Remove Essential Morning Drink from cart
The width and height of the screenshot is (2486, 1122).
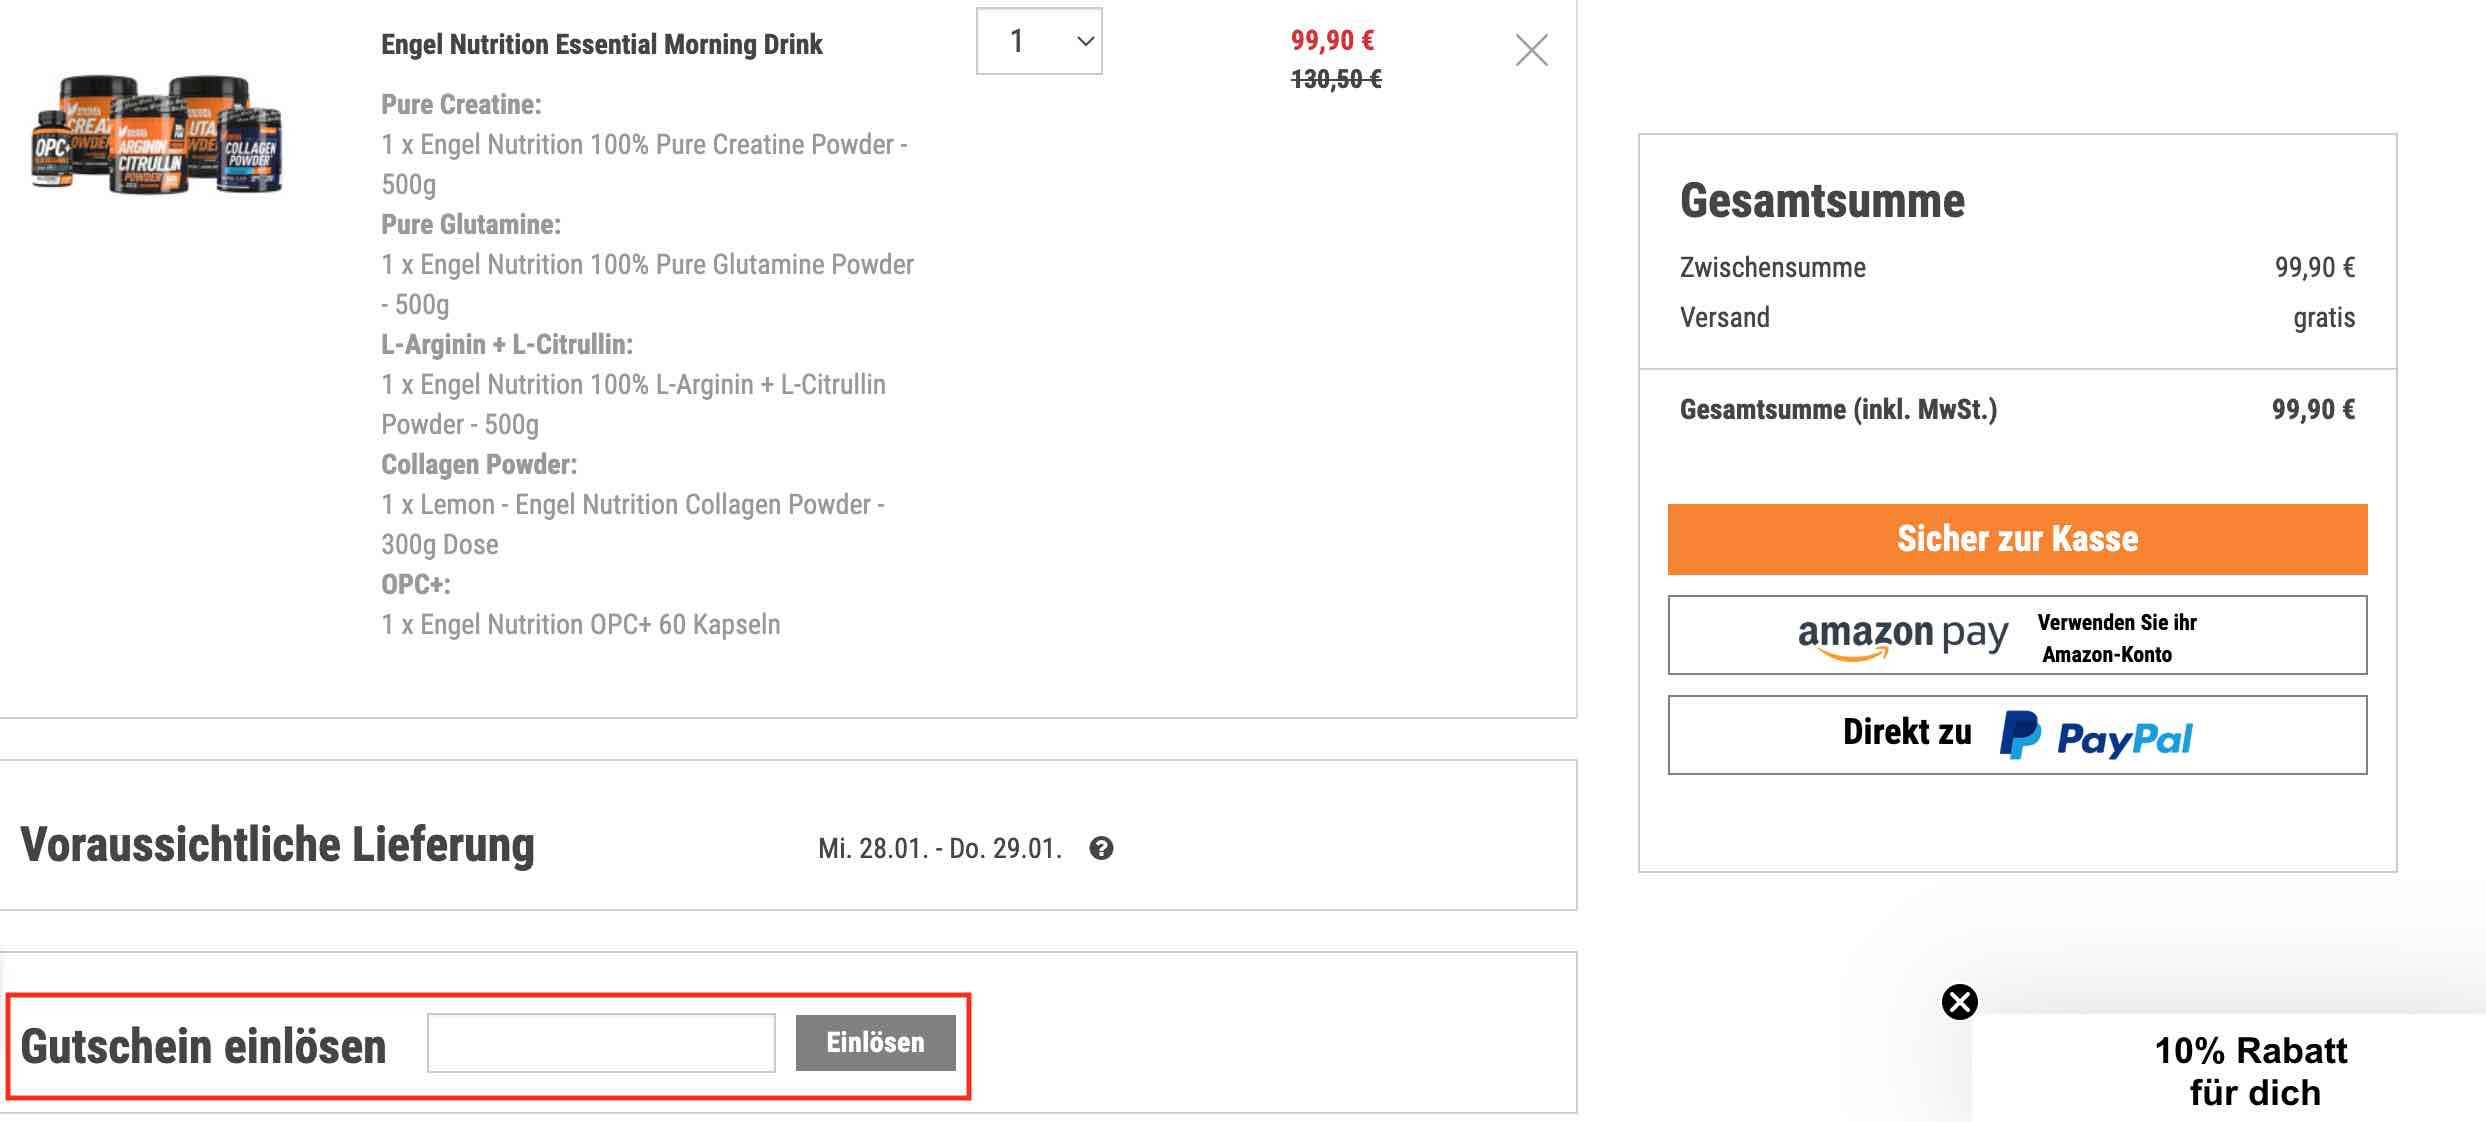(x=1531, y=50)
